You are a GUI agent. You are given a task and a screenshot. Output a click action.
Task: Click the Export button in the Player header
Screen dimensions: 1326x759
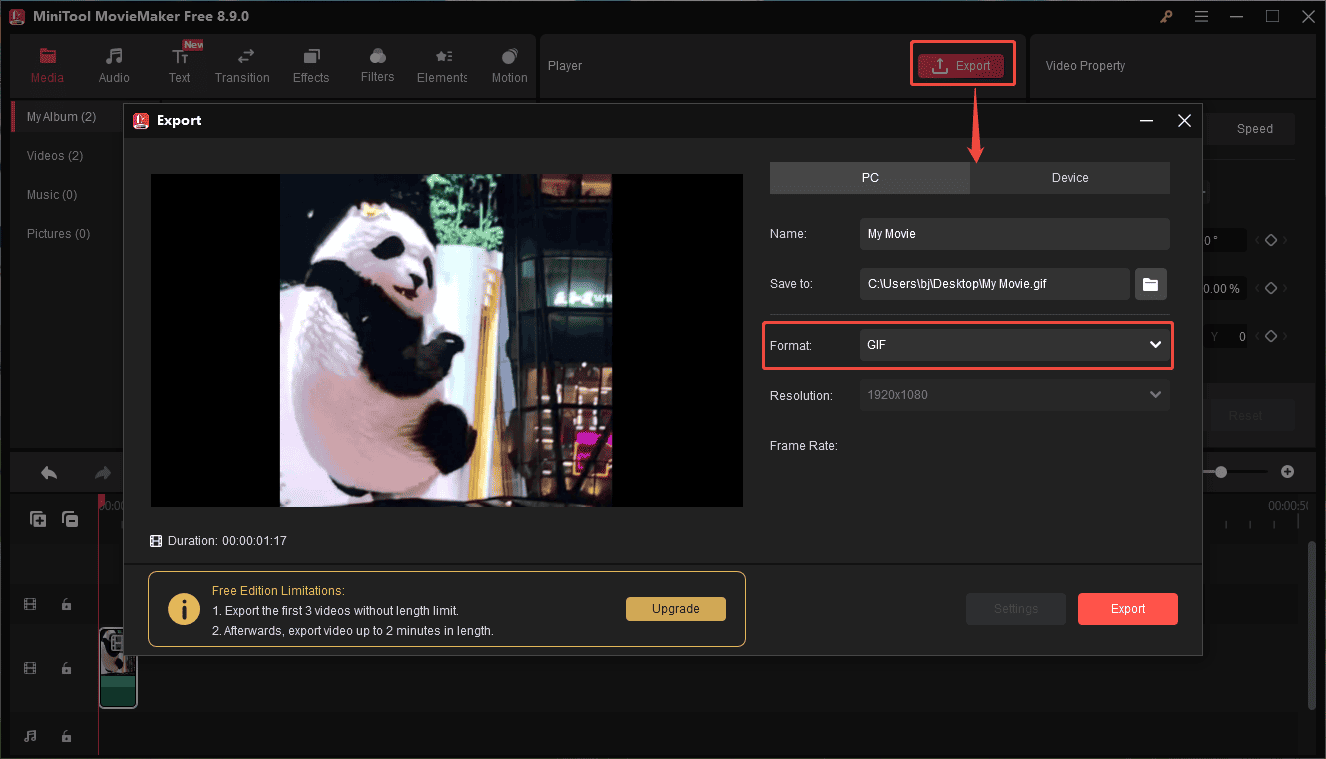coord(962,66)
